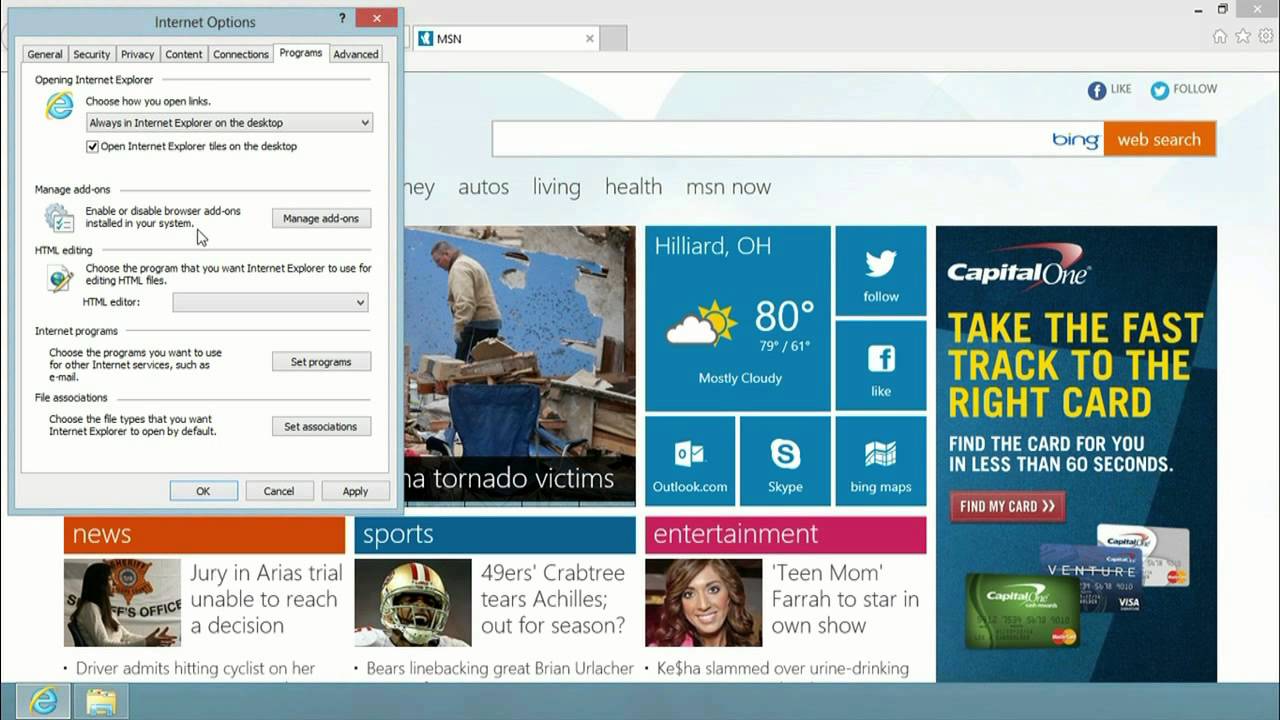The width and height of the screenshot is (1280, 720).
Task: Open the tornado victims featured photo
Action: tap(520, 365)
